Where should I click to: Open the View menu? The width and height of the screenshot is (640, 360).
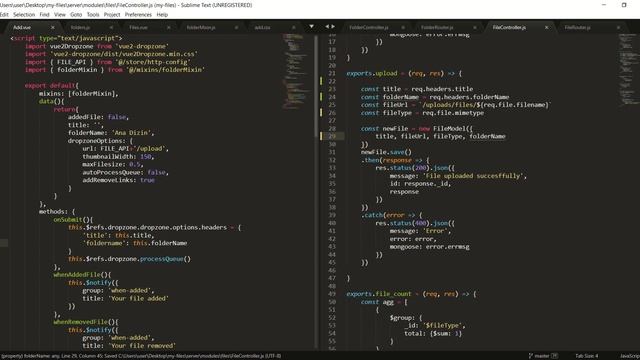pos(60,14)
